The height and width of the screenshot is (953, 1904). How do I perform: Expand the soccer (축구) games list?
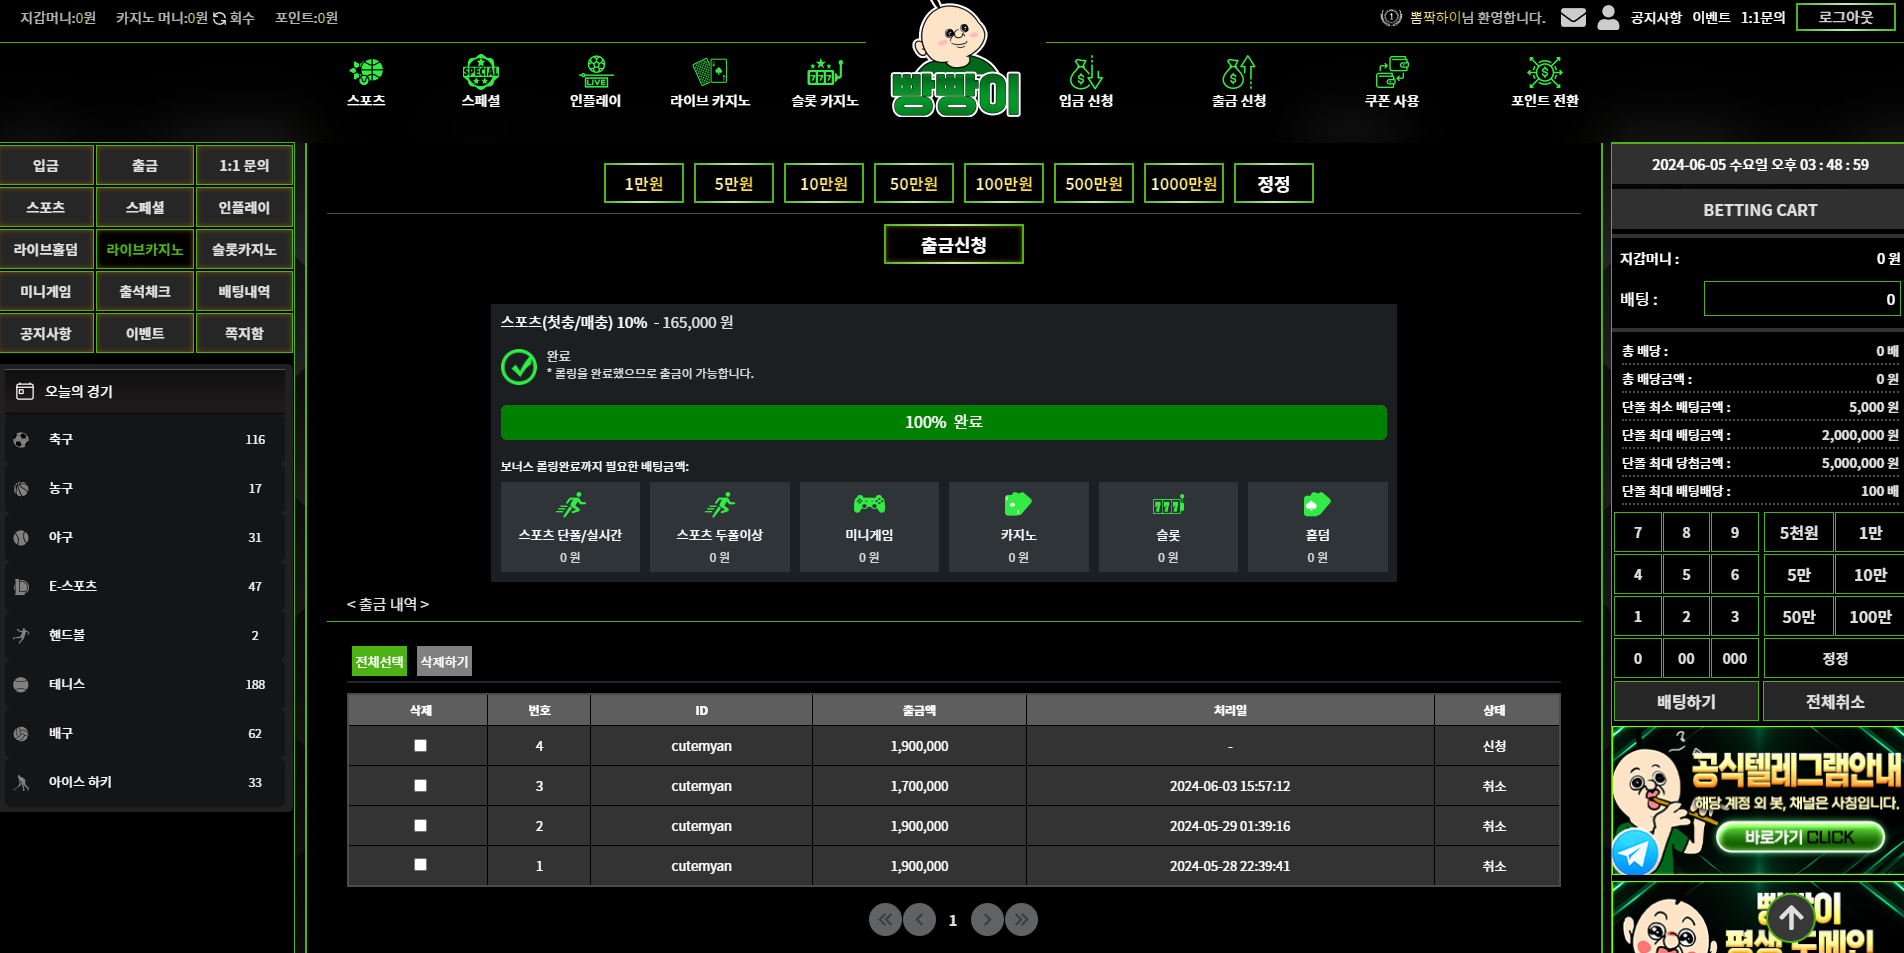click(x=145, y=440)
